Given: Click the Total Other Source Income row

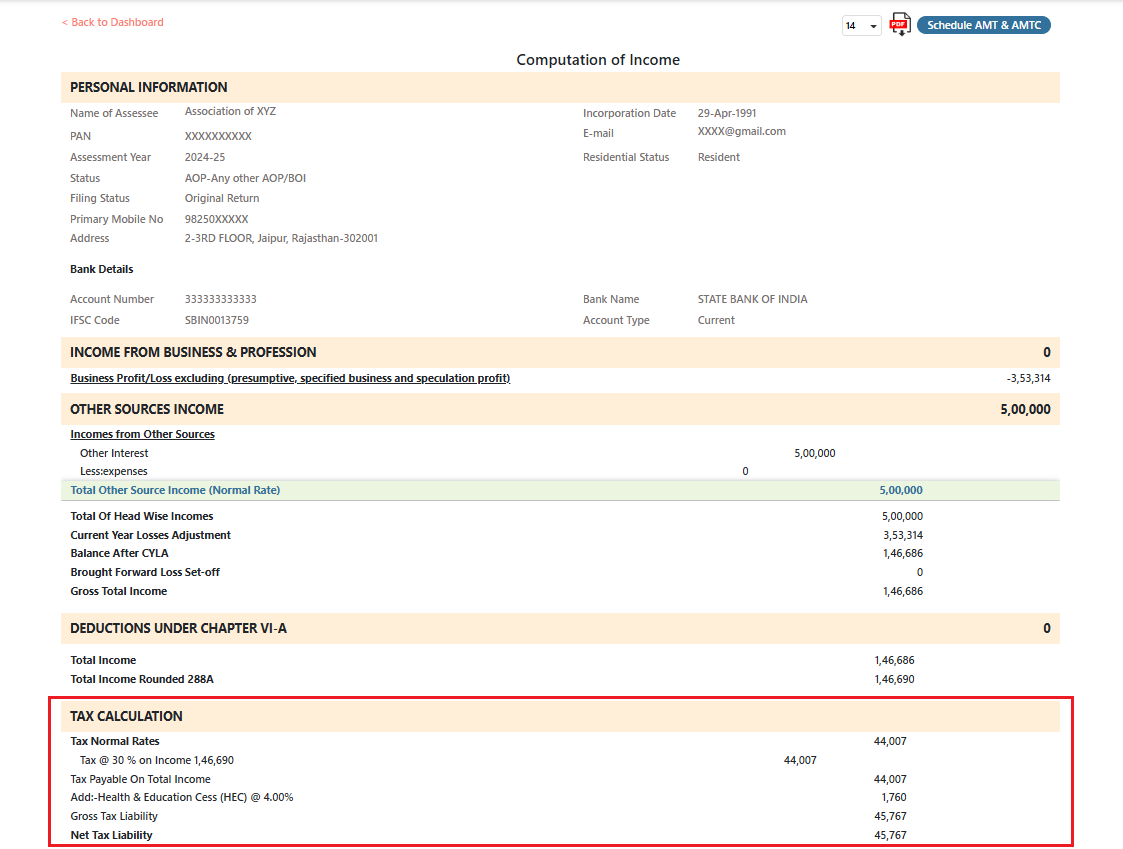Looking at the screenshot, I should [x=560, y=490].
